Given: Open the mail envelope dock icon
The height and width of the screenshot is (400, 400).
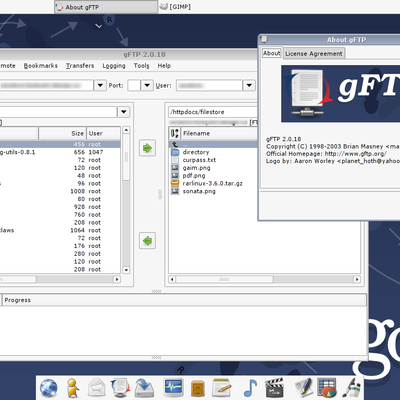Looking at the screenshot, I should [97, 388].
